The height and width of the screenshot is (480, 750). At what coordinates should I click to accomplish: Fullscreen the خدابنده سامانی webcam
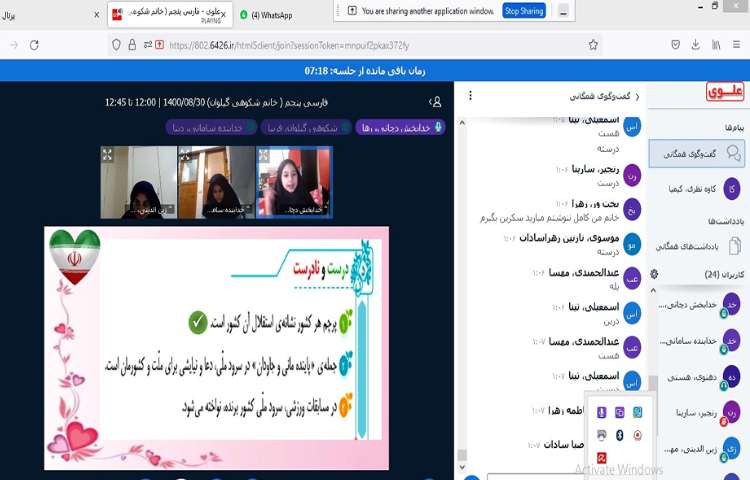click(x=185, y=155)
